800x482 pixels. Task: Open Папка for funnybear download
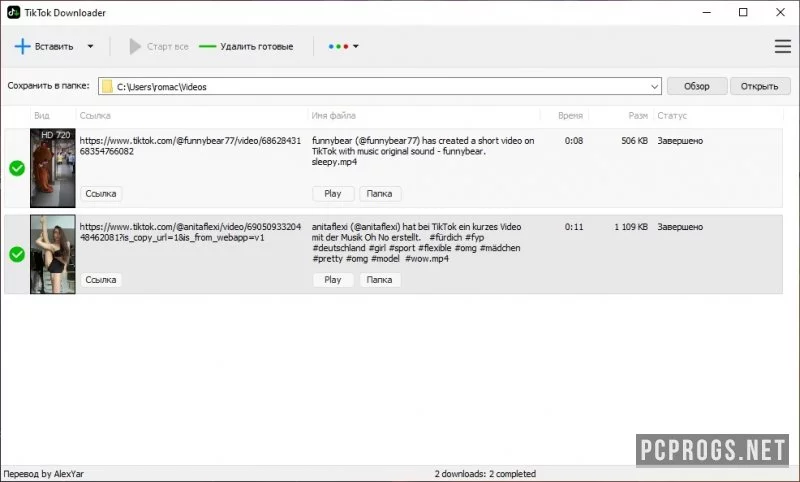pyautogui.click(x=380, y=193)
